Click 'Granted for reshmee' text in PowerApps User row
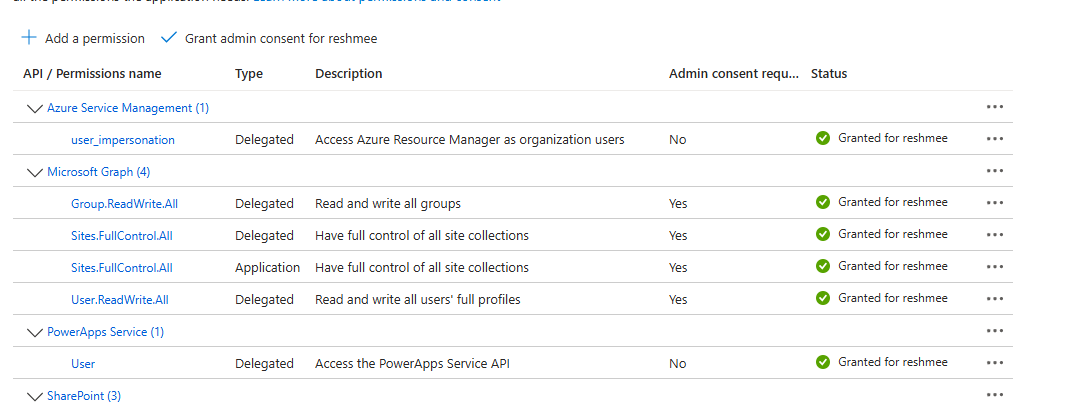Screen dimensions: 1074x403 (x=893, y=362)
